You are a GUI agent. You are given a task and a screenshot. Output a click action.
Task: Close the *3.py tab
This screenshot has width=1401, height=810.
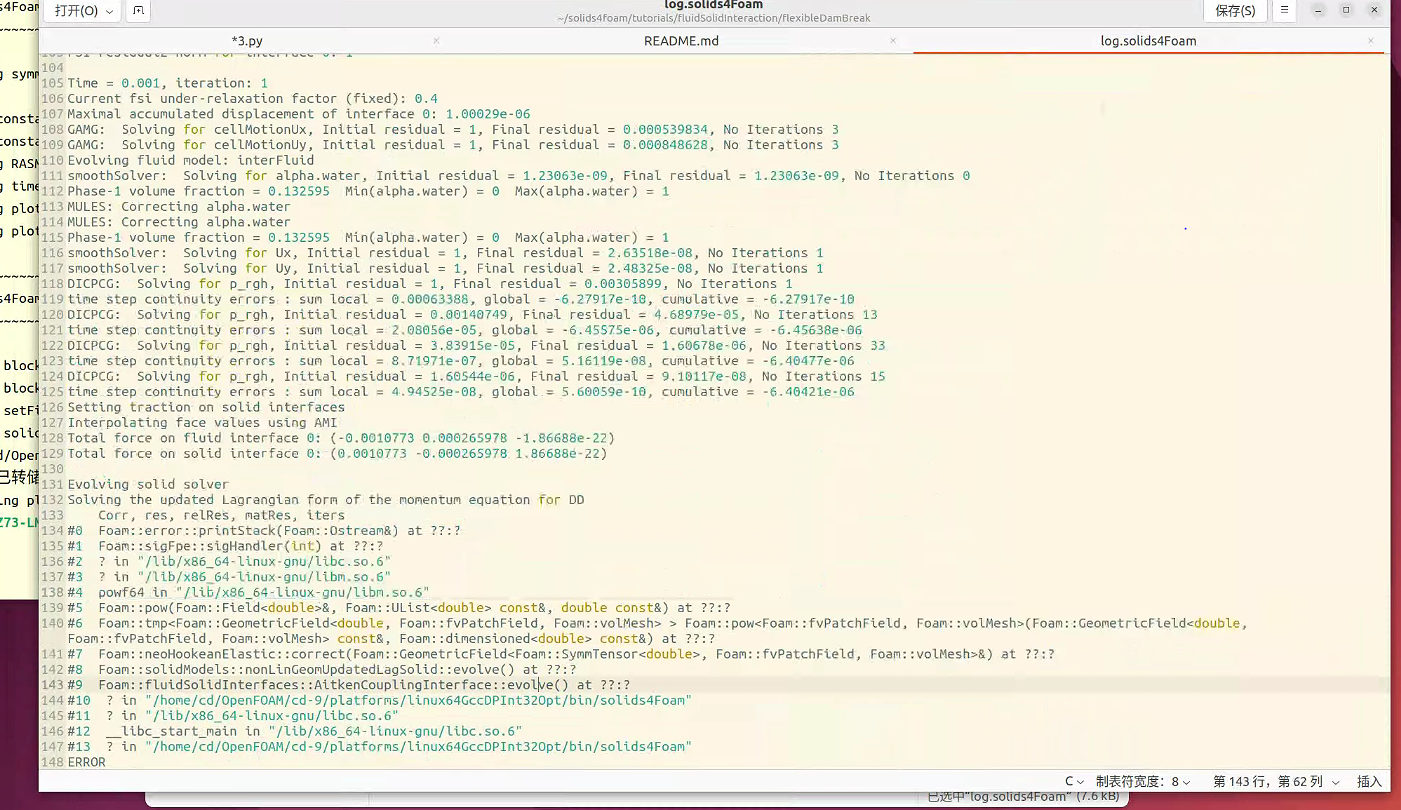[x=436, y=41]
